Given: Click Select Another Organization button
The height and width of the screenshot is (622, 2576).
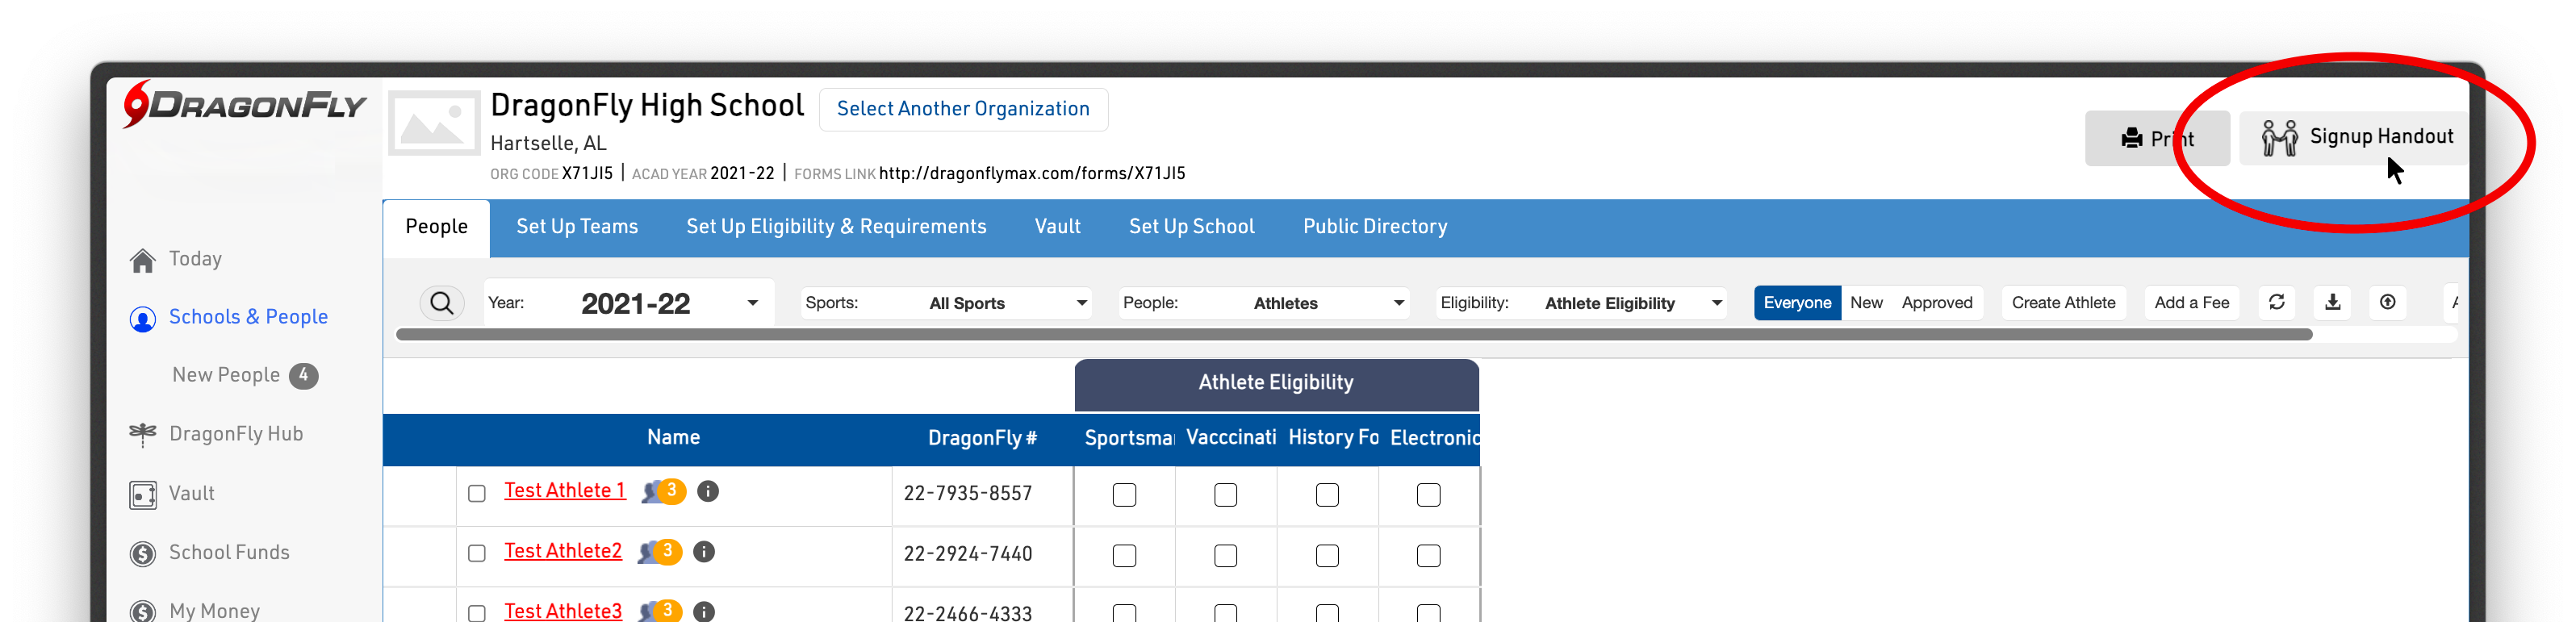Looking at the screenshot, I should tap(962, 109).
